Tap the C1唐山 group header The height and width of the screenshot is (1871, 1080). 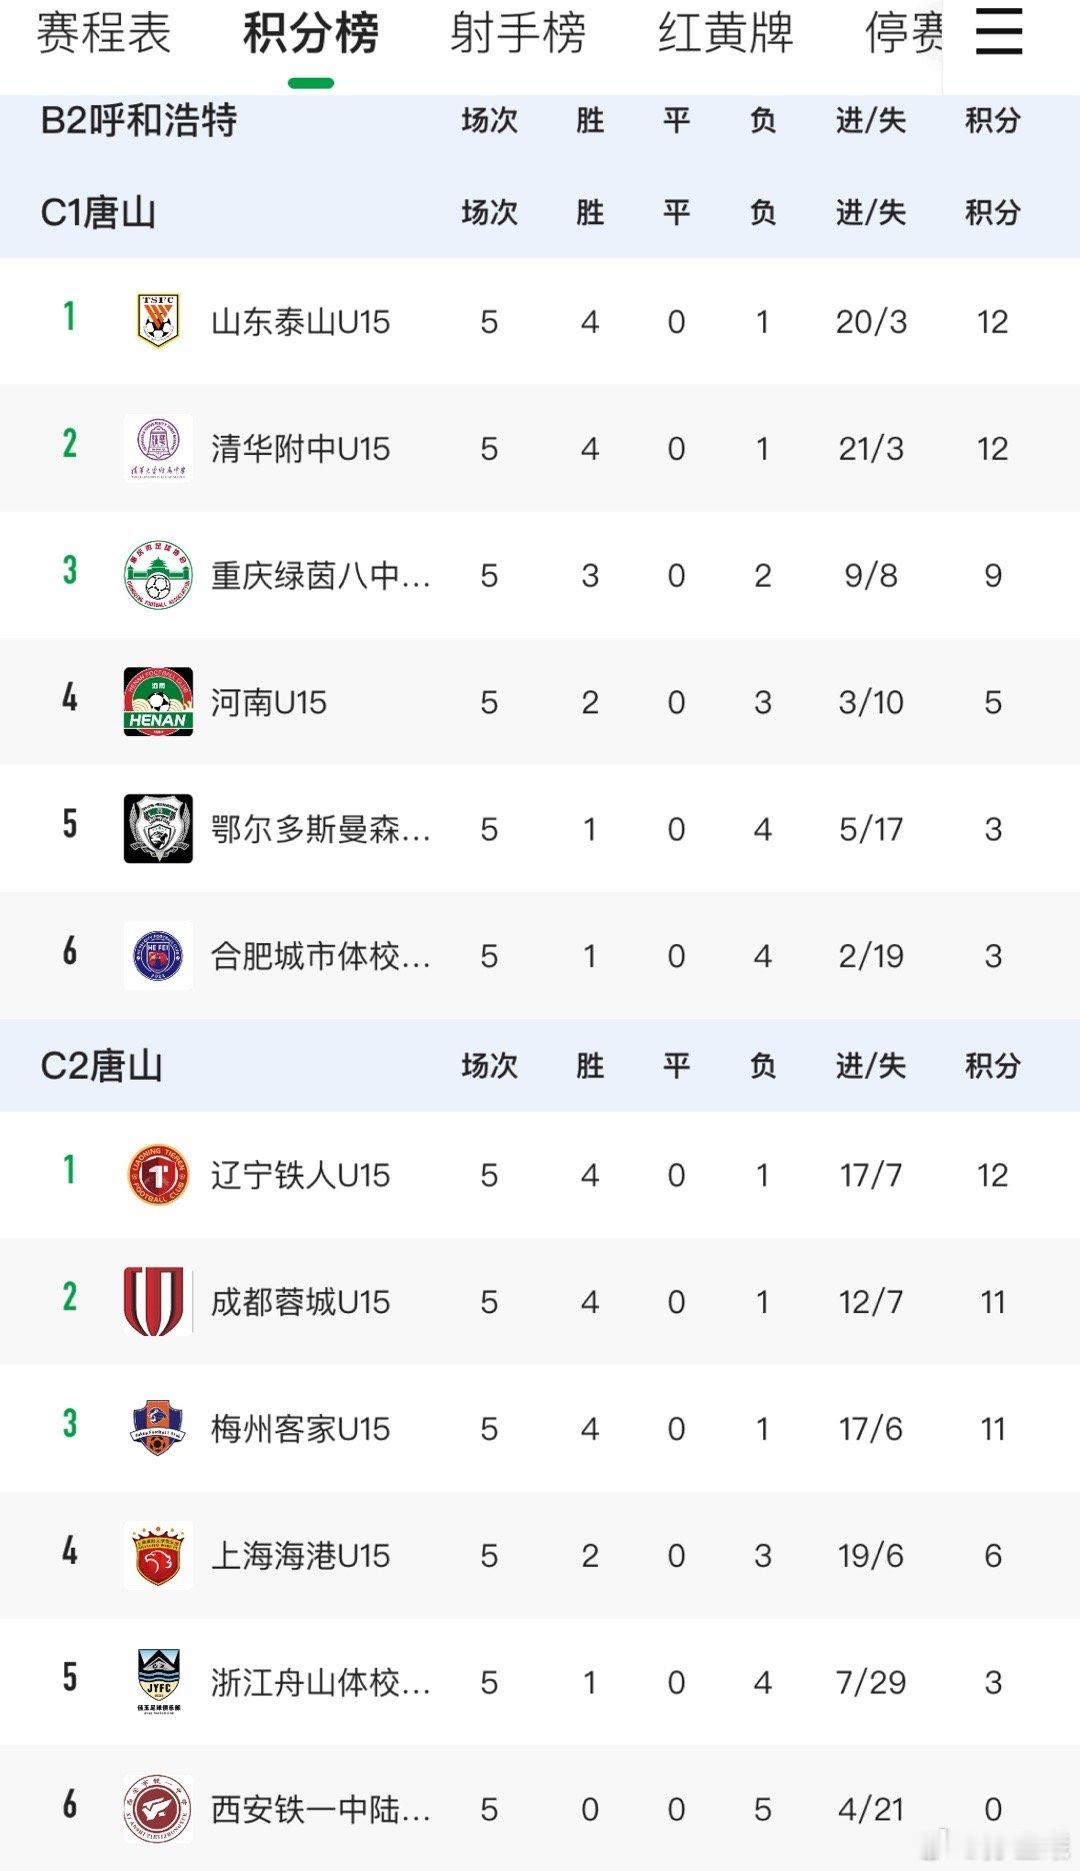coord(98,213)
